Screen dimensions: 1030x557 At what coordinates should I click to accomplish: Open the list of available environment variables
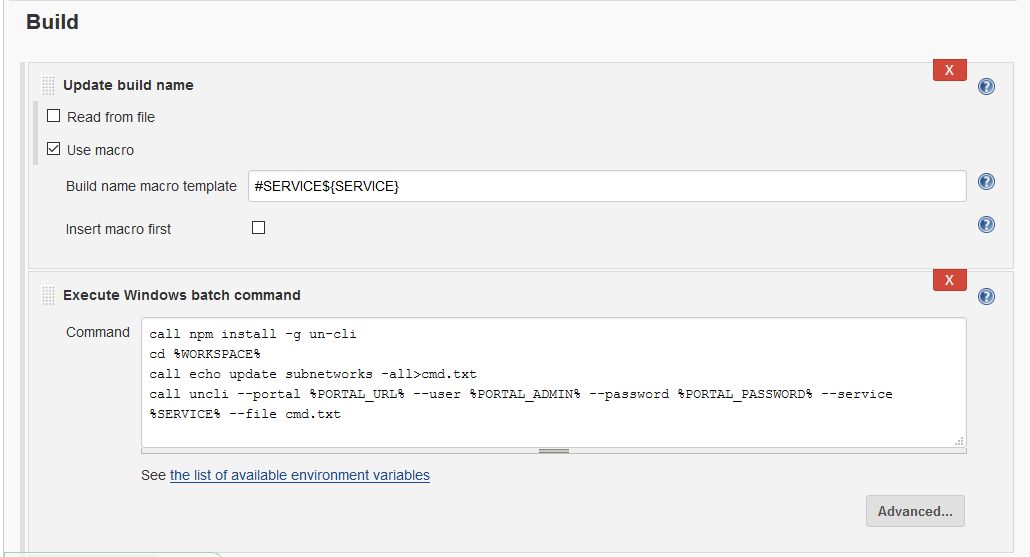299,475
